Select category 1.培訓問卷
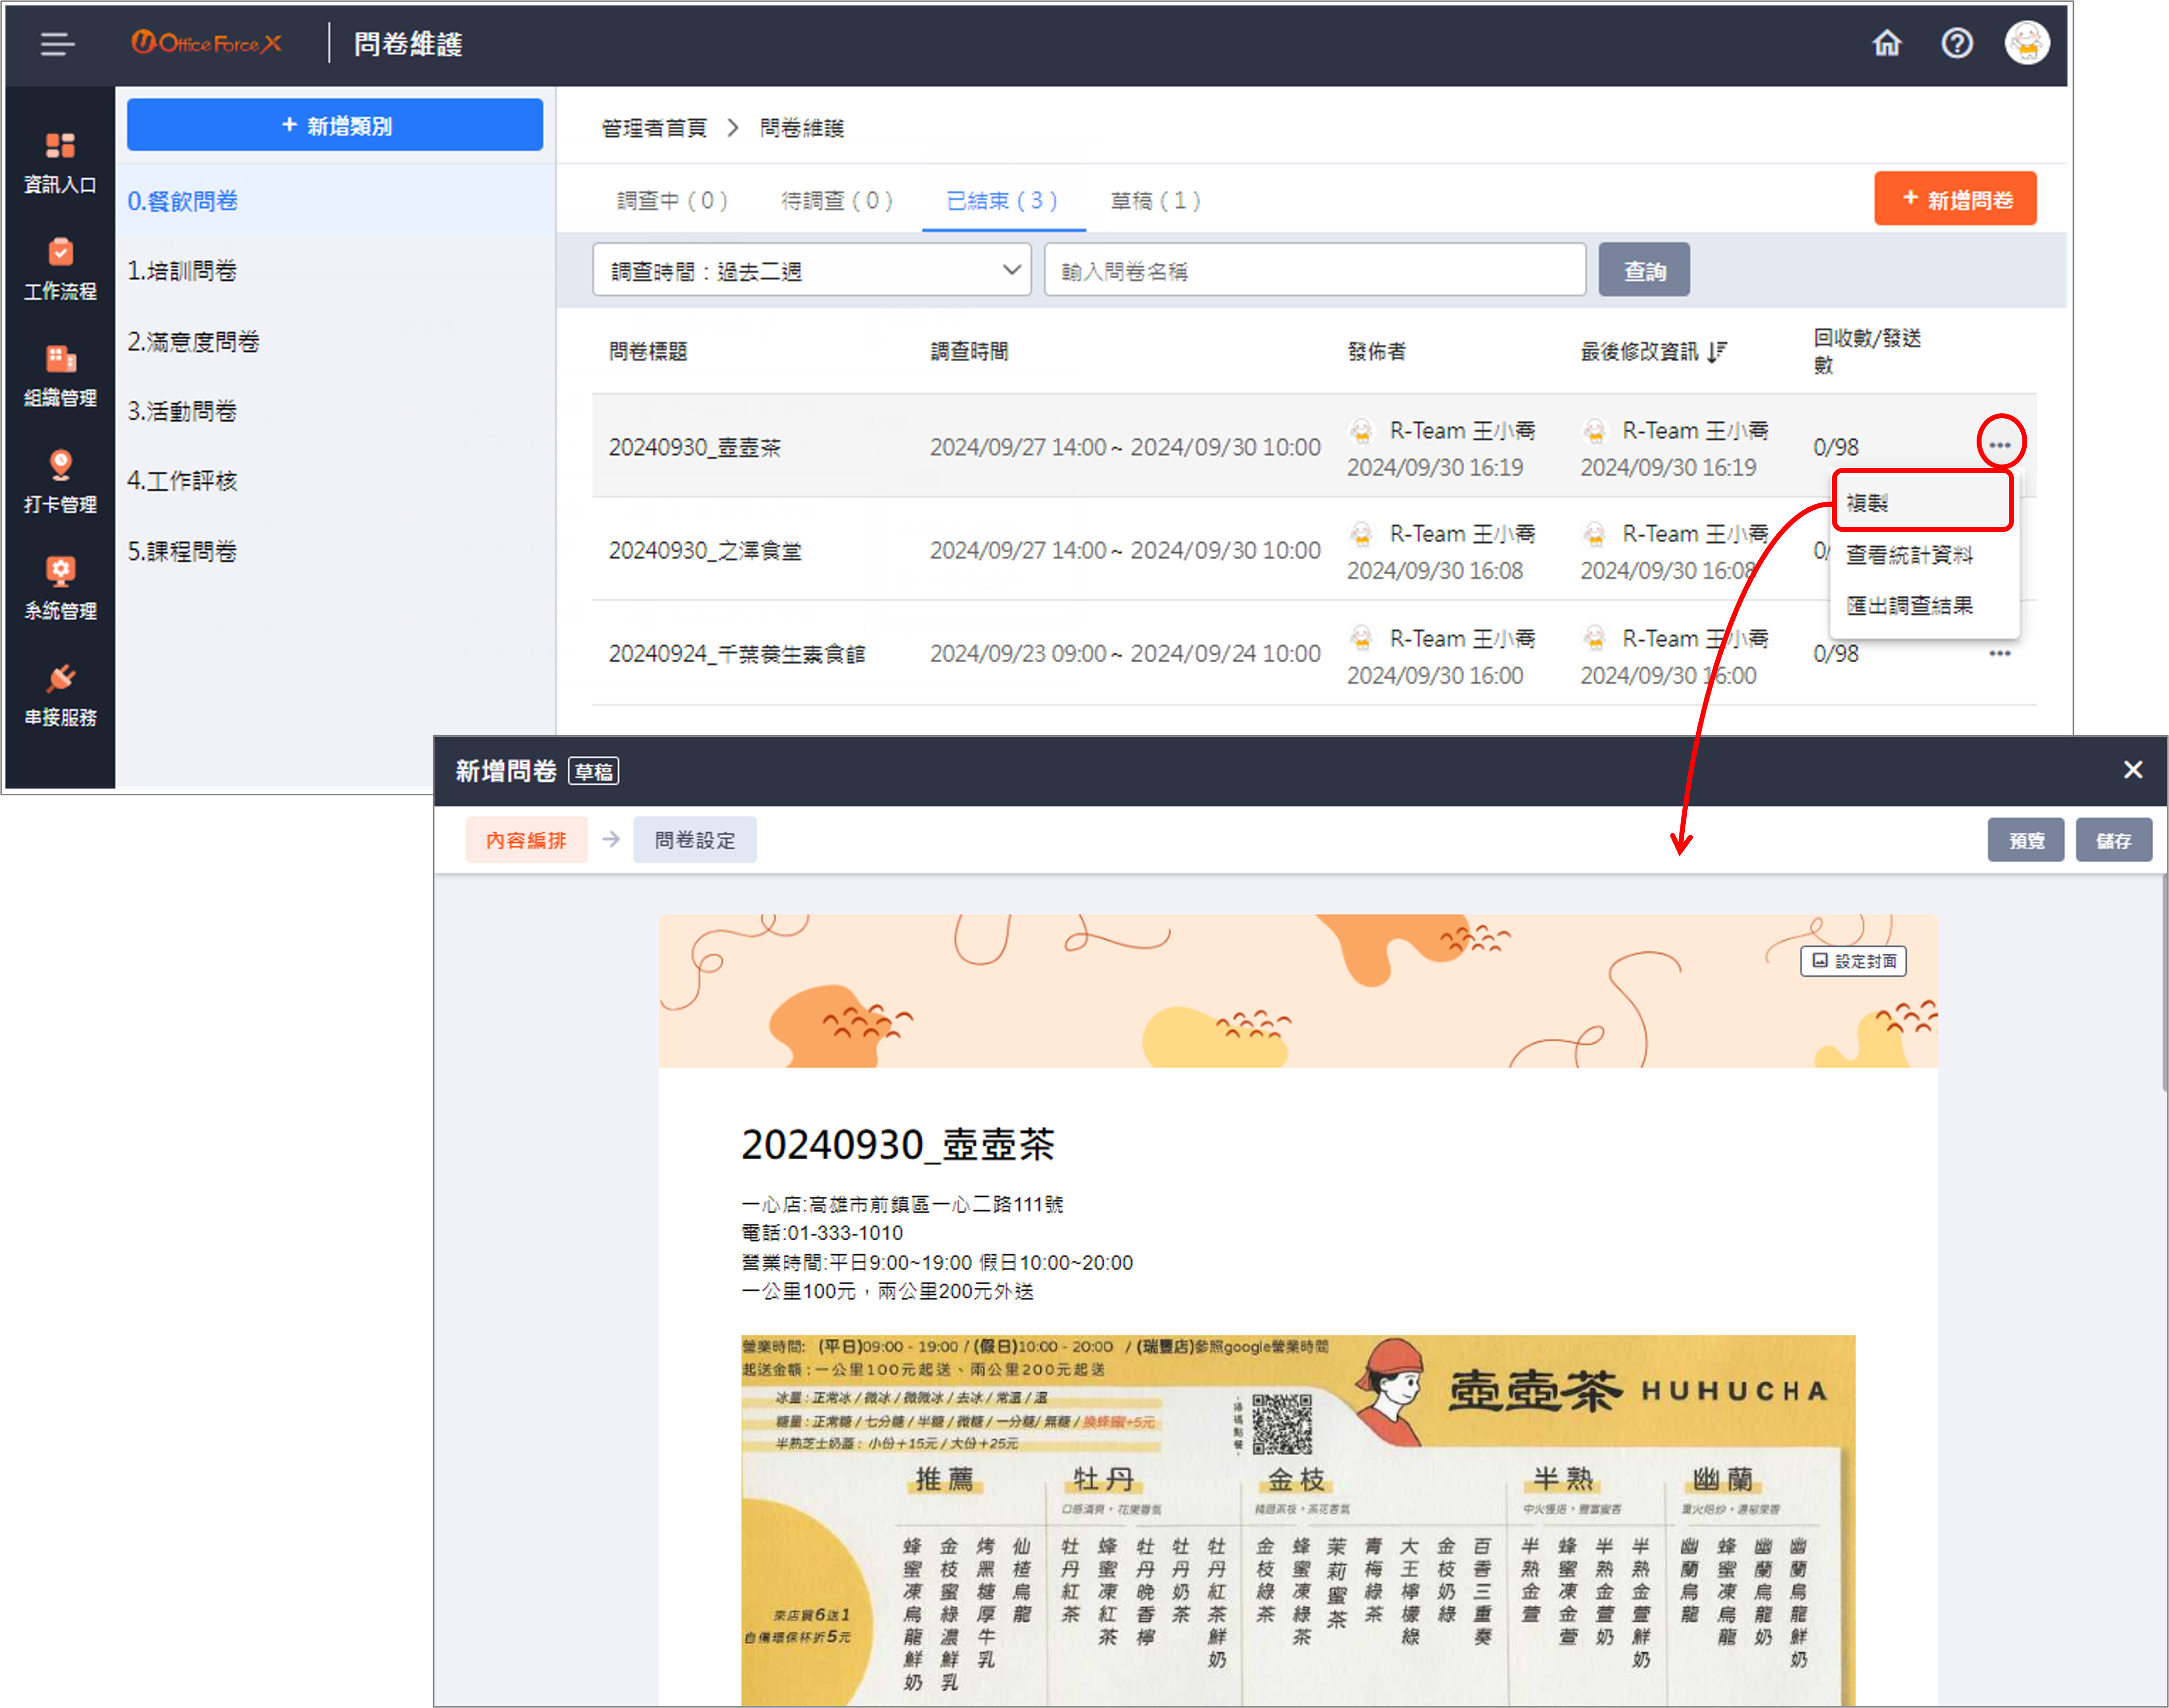The height and width of the screenshot is (1708, 2169). pos(335,271)
